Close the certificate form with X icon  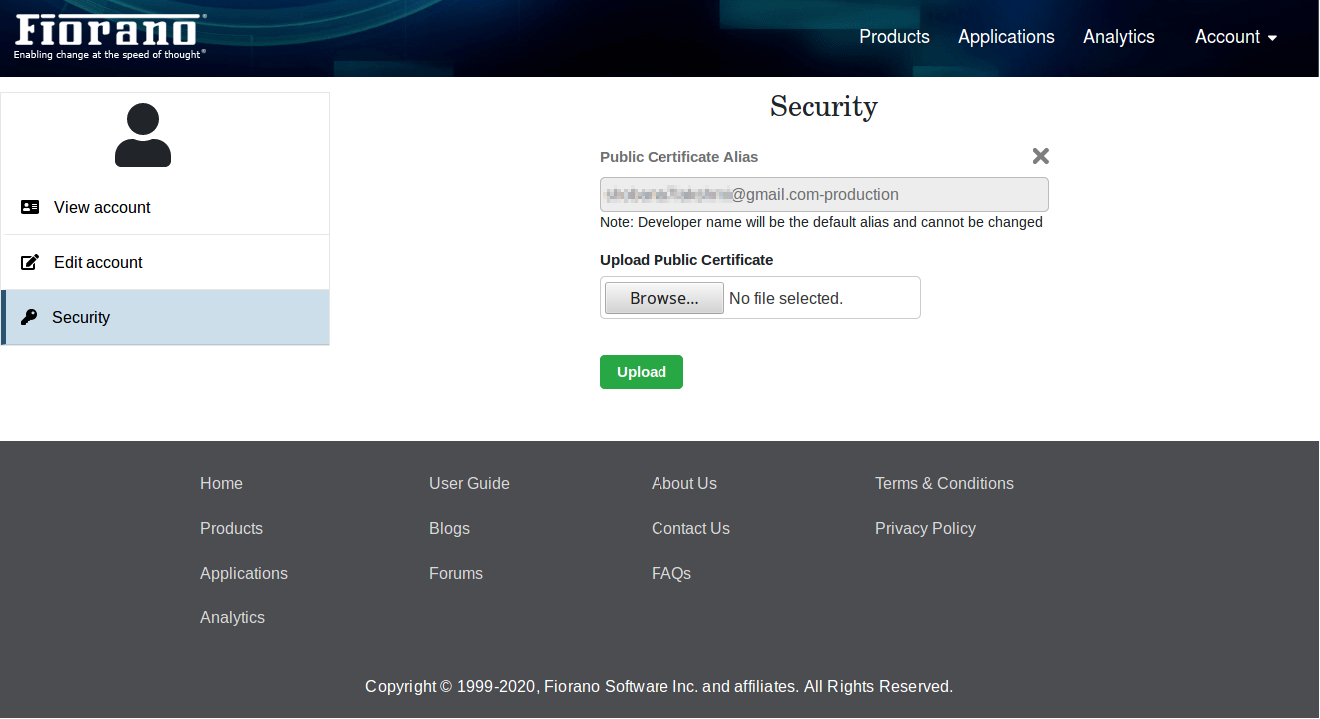click(1040, 156)
